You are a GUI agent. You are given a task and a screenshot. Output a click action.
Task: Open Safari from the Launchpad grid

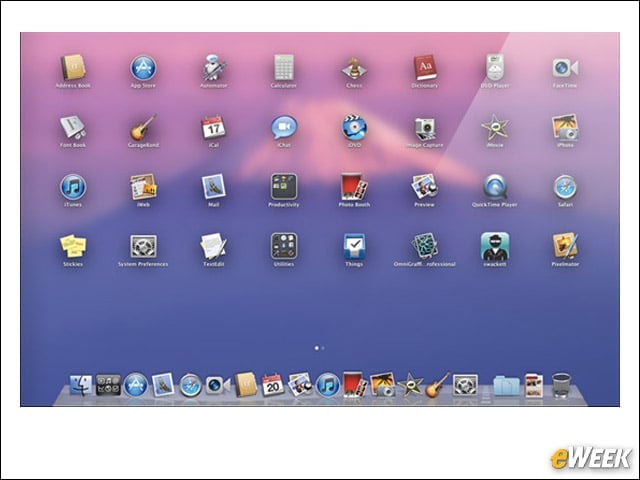[x=565, y=187]
